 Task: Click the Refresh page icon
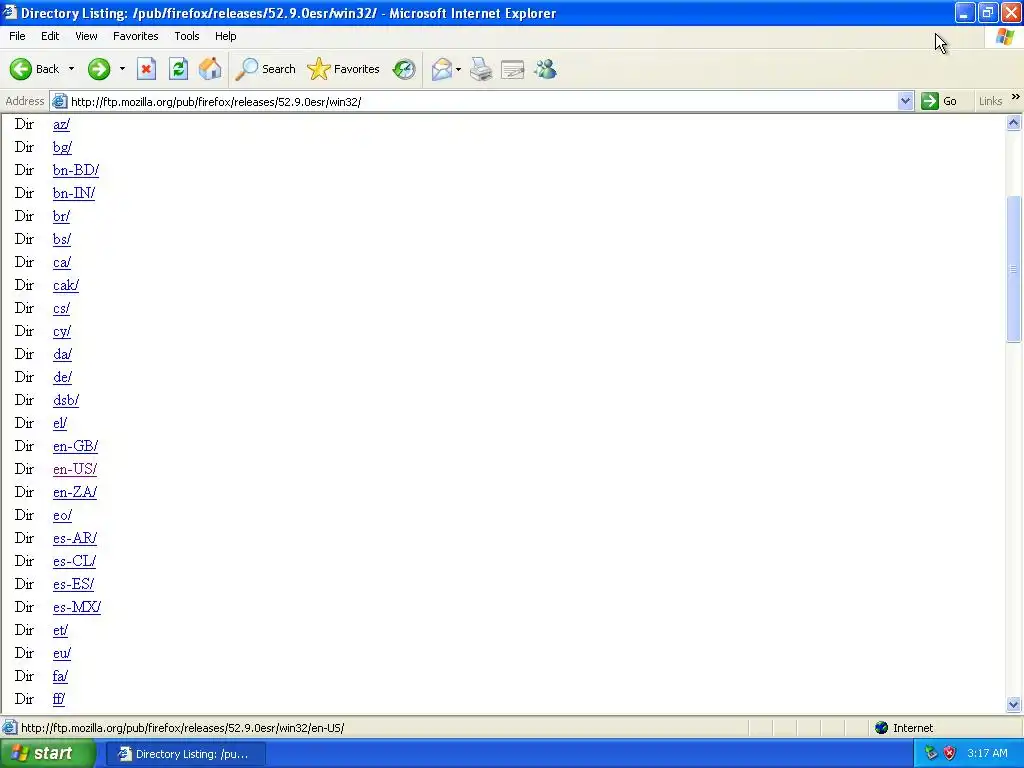click(x=178, y=69)
